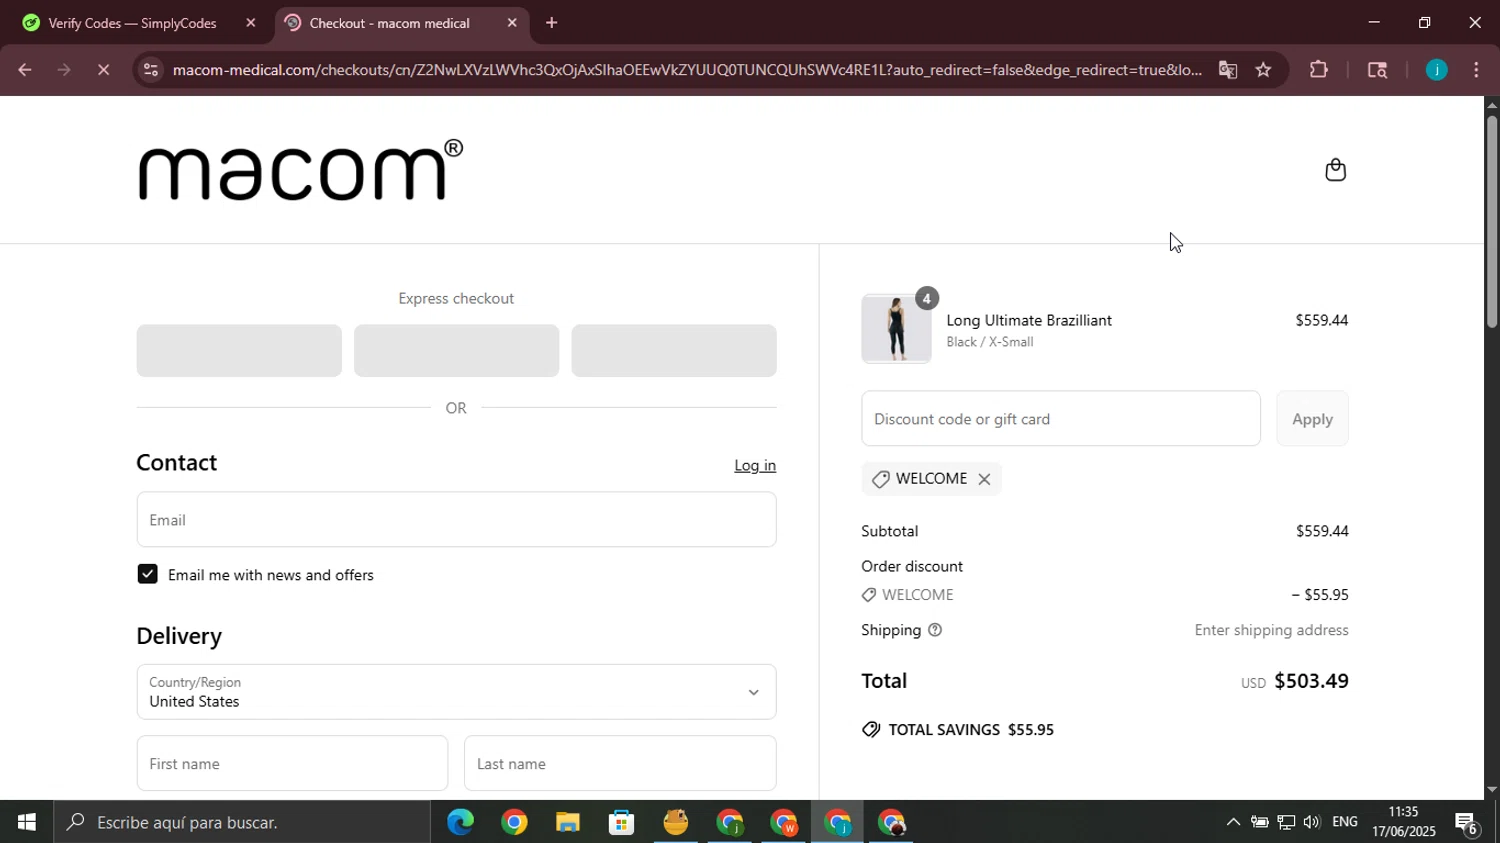
Task: Remove the WELCOME discount code tag
Action: 984,479
